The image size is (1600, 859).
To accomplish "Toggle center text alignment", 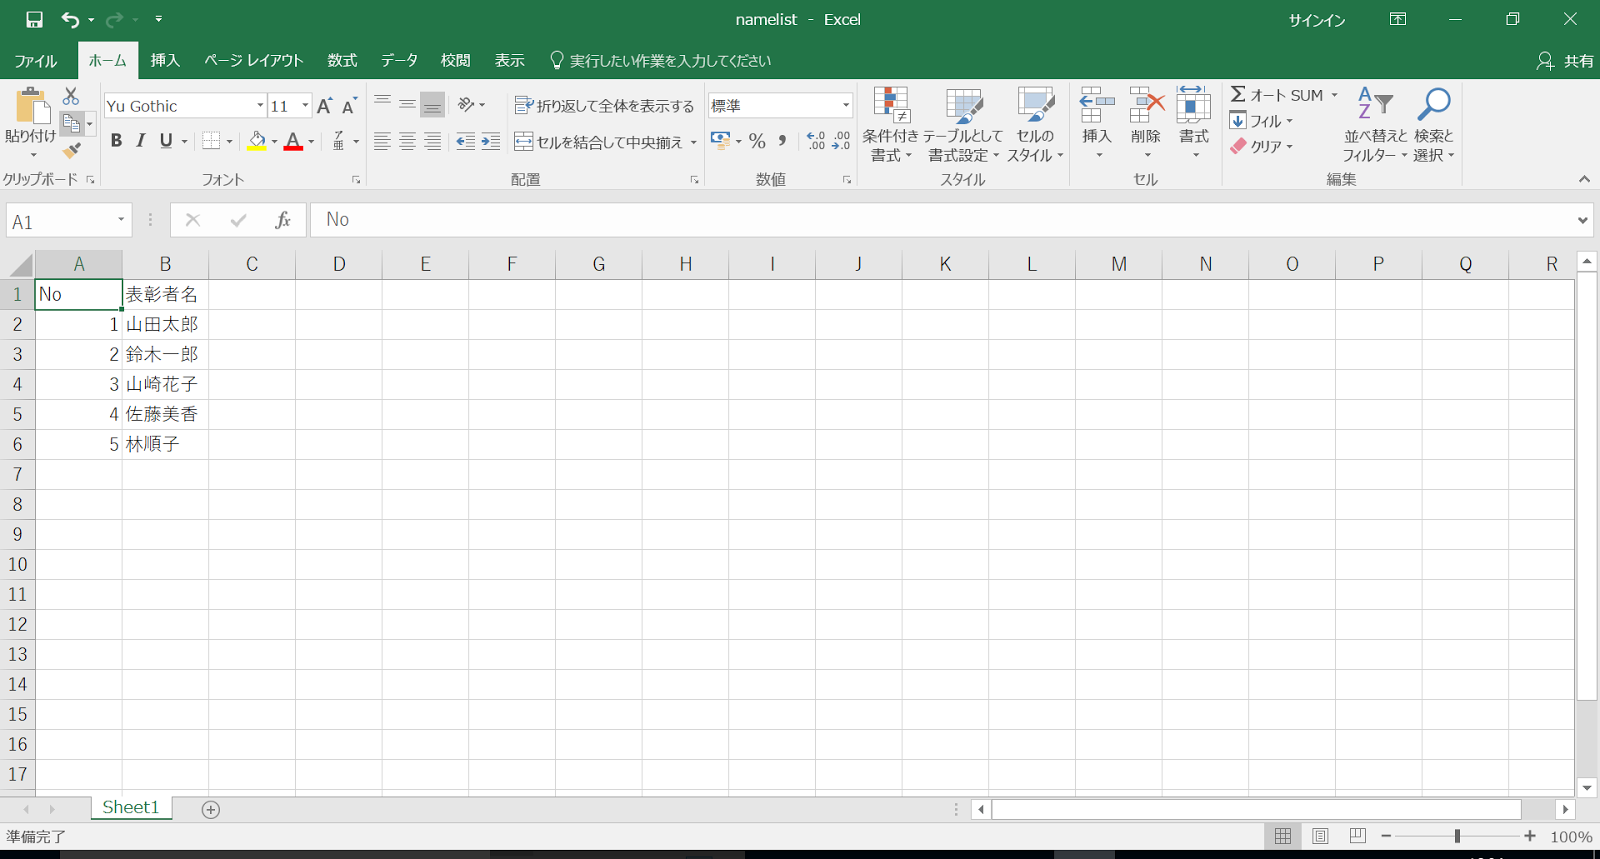I will point(407,142).
